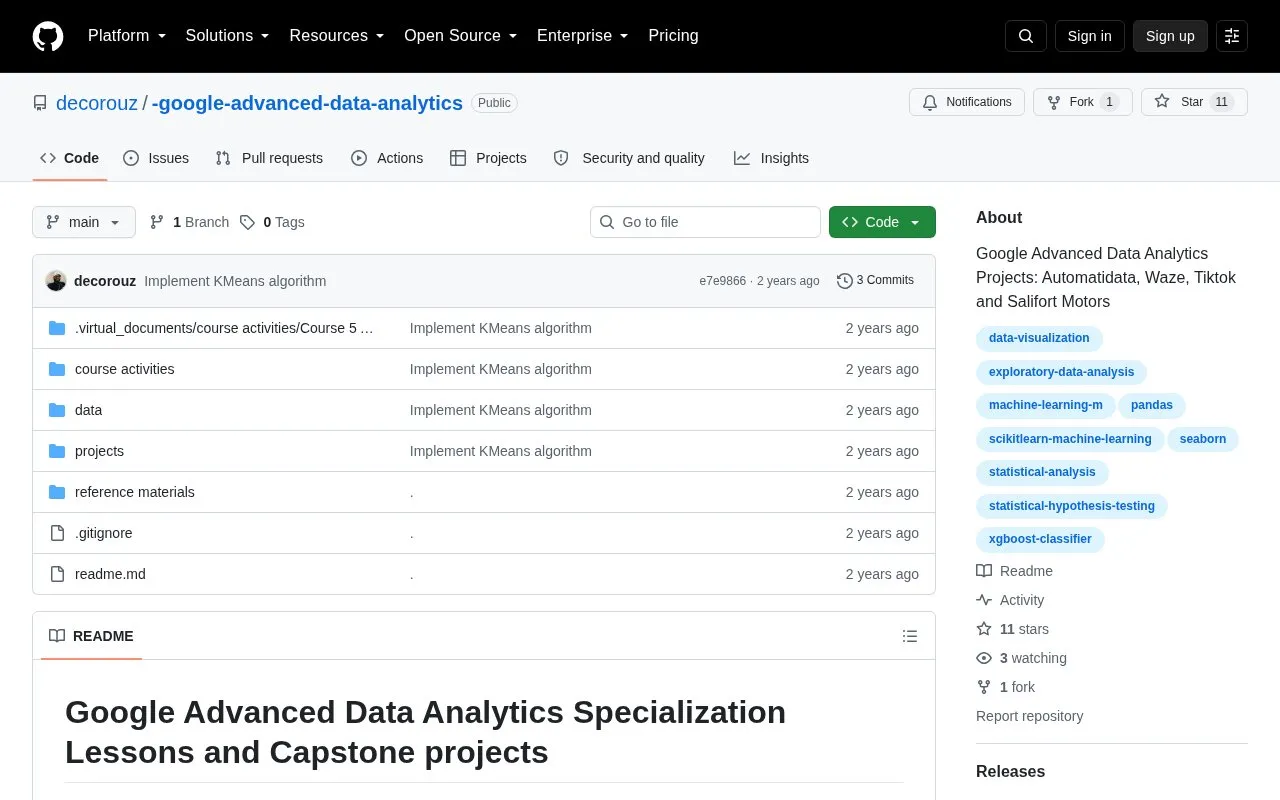This screenshot has height=800, width=1280.
Task: Click the branch icon next to 1 Branch
Action: point(157,222)
